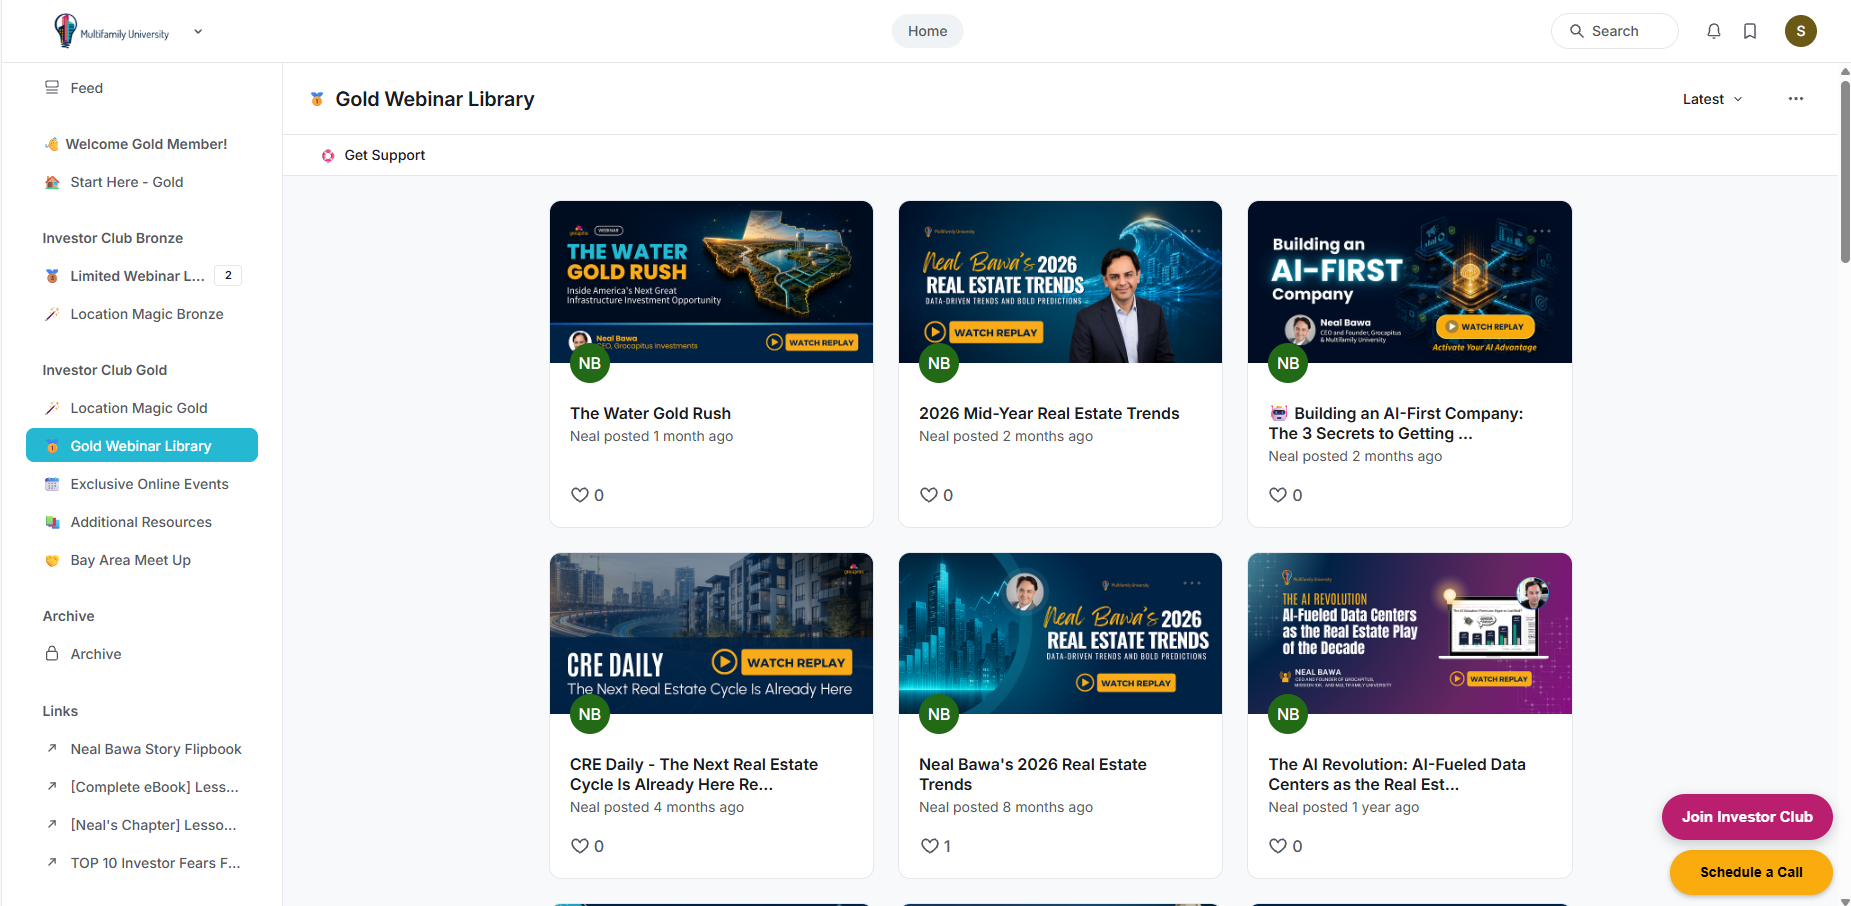Open Feed in the sidebar

[x=142, y=88]
